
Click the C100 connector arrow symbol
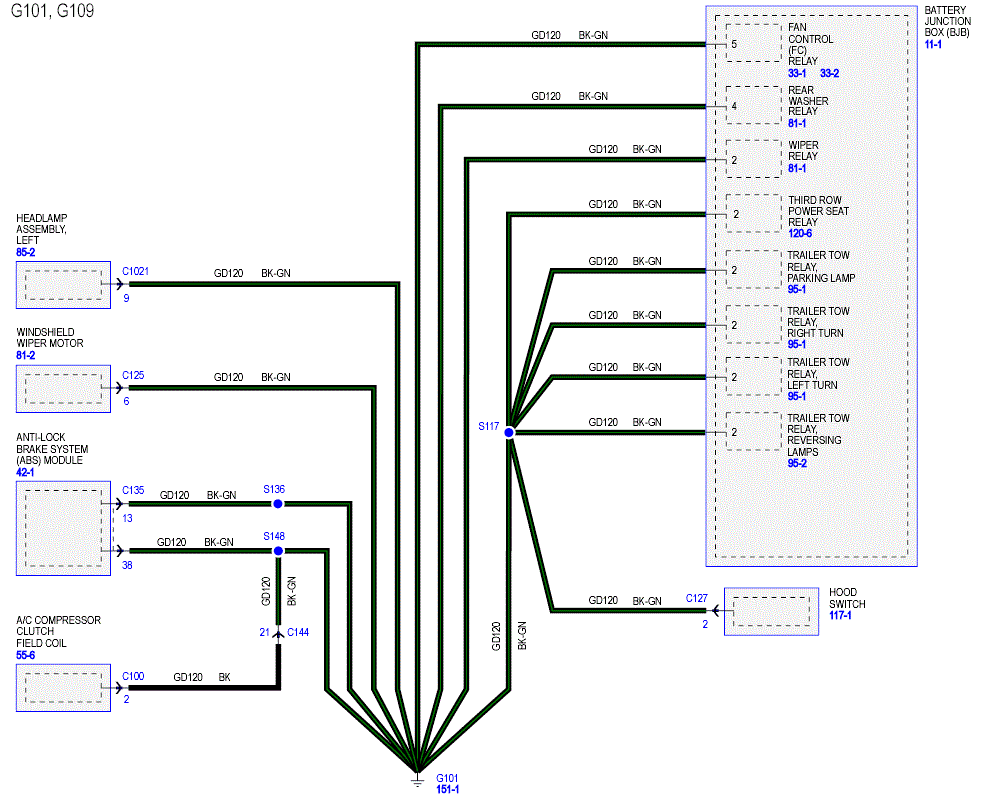click(119, 688)
